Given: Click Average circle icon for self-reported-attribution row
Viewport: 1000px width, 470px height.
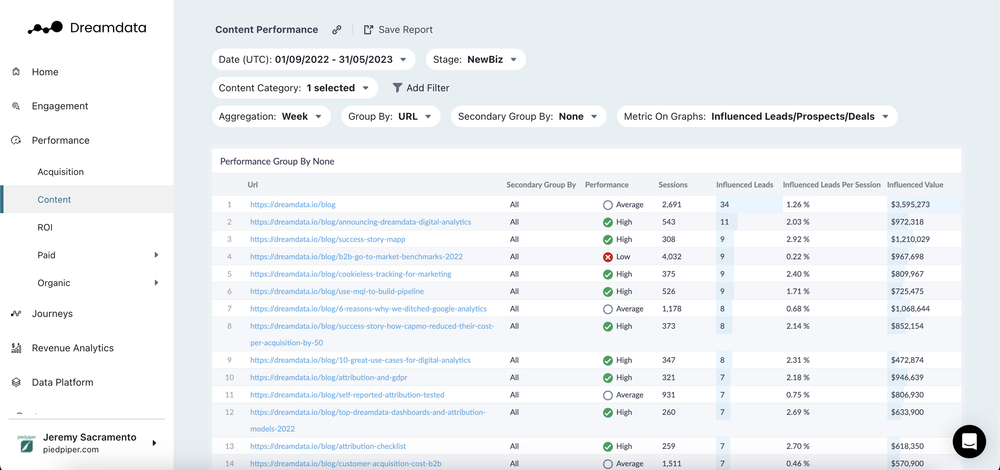Looking at the screenshot, I should coord(608,395).
